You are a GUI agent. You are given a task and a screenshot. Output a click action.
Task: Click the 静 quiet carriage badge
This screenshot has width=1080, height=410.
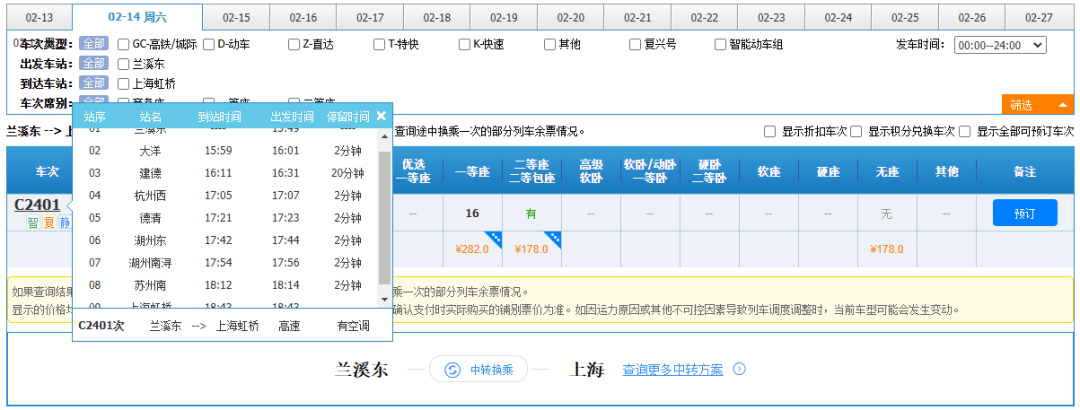click(x=64, y=223)
